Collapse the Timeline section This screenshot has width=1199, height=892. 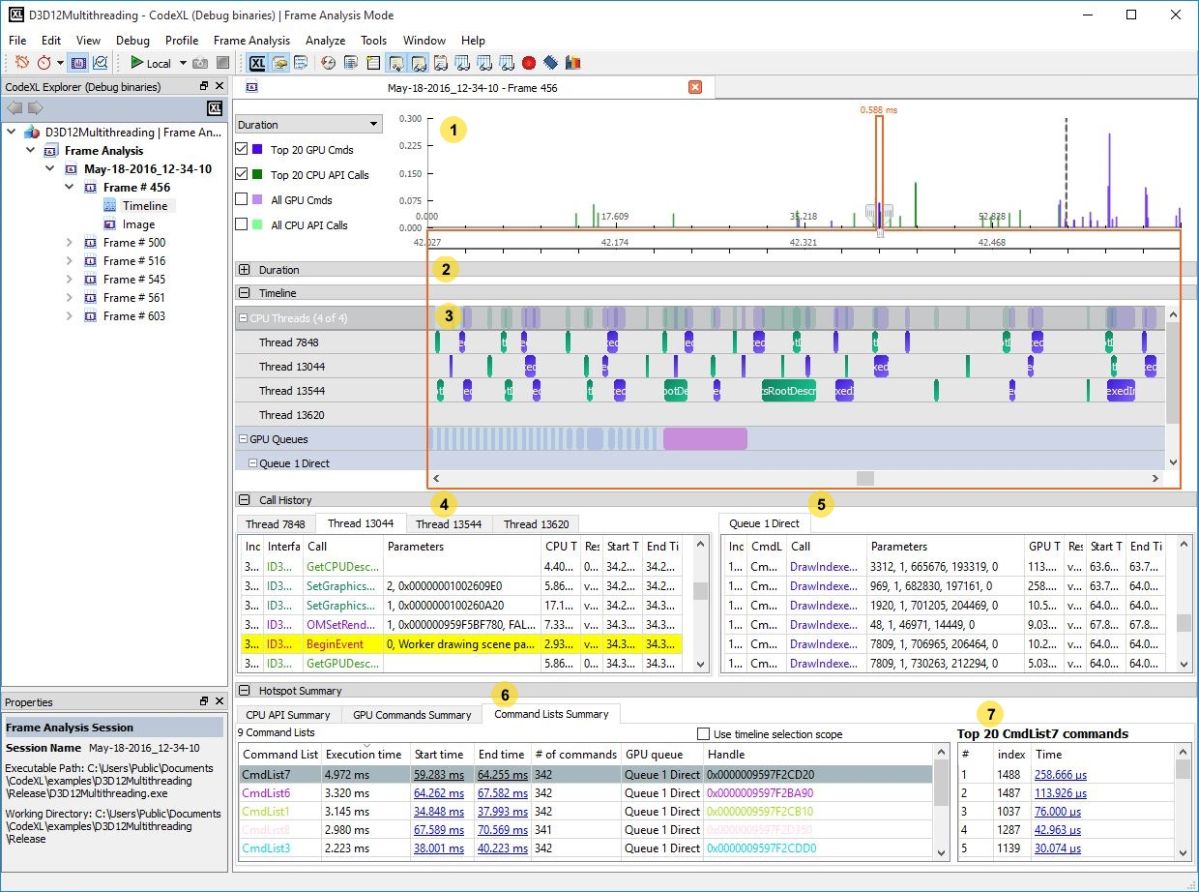pyautogui.click(x=244, y=293)
